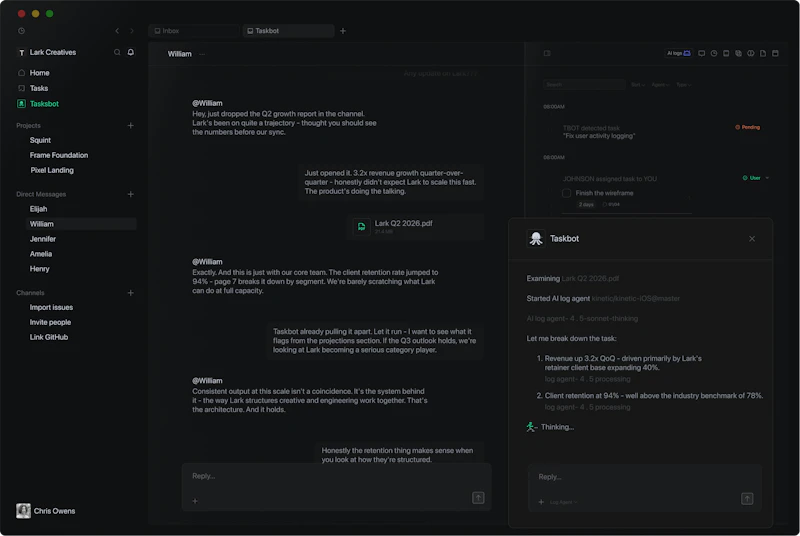Viewport: 800px width, 536px height.
Task: Add a new channel with the plus icon
Action: (x=131, y=293)
